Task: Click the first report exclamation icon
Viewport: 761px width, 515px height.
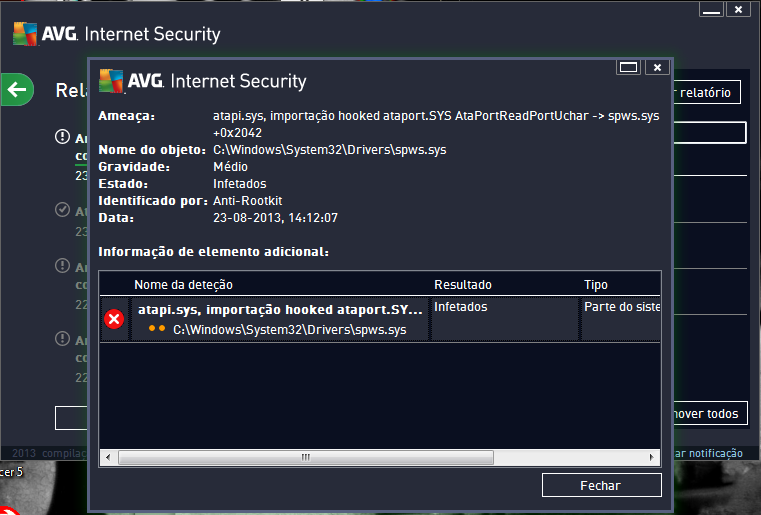Action: point(63,138)
